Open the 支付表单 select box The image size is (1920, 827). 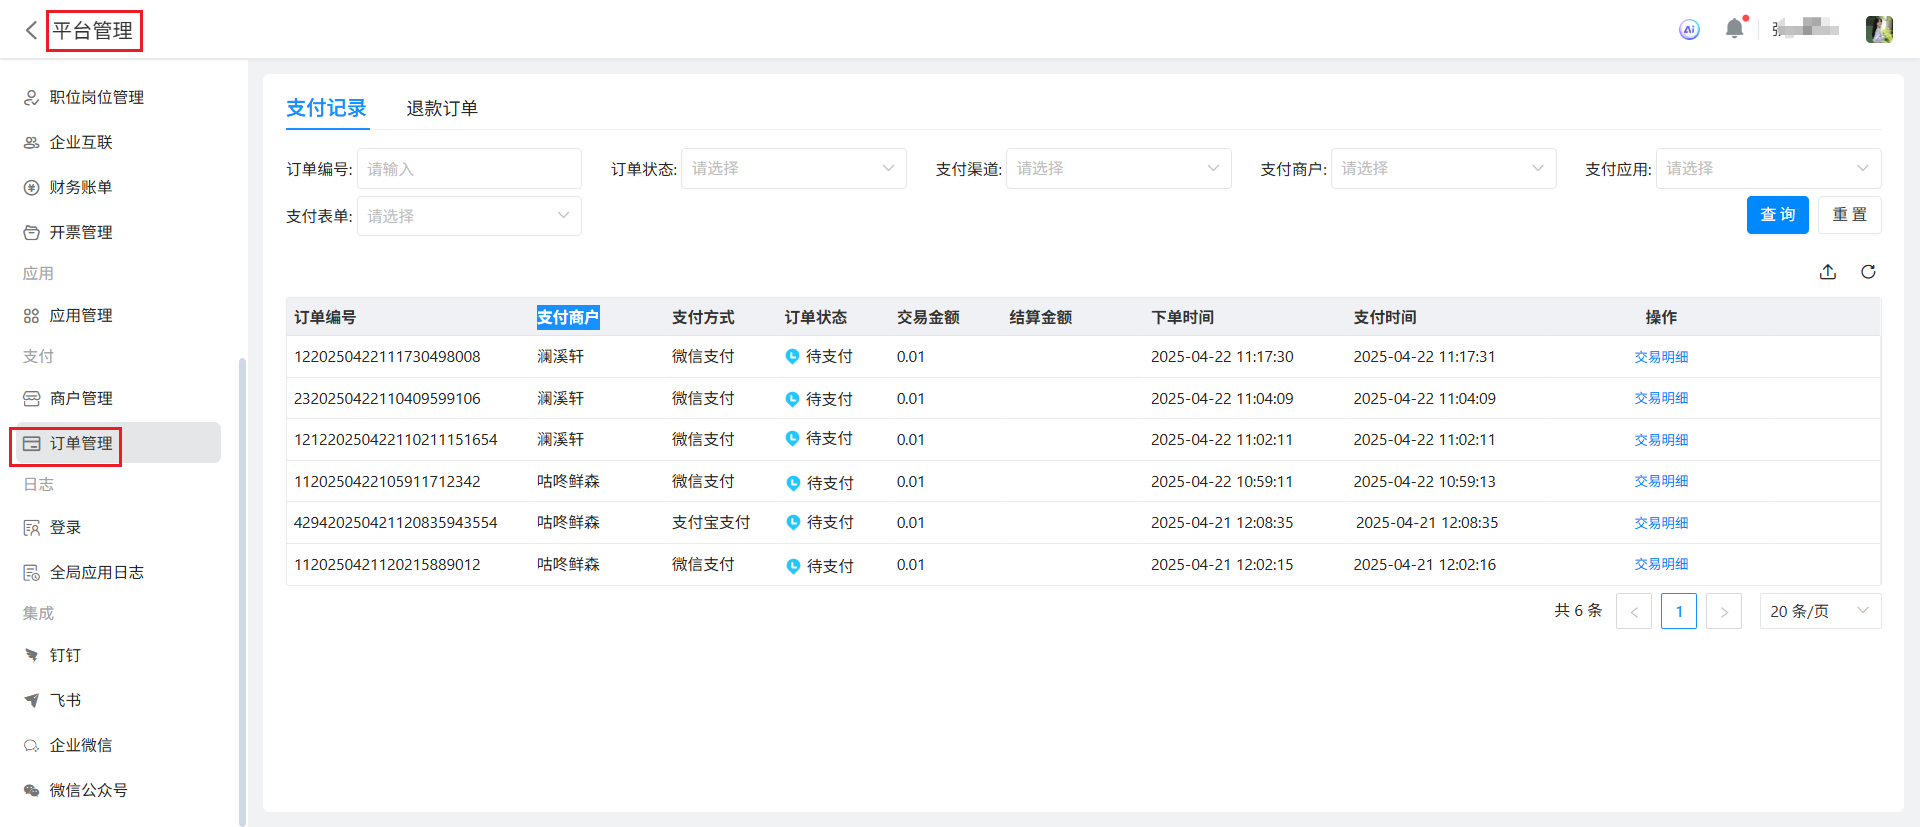pyautogui.click(x=469, y=216)
